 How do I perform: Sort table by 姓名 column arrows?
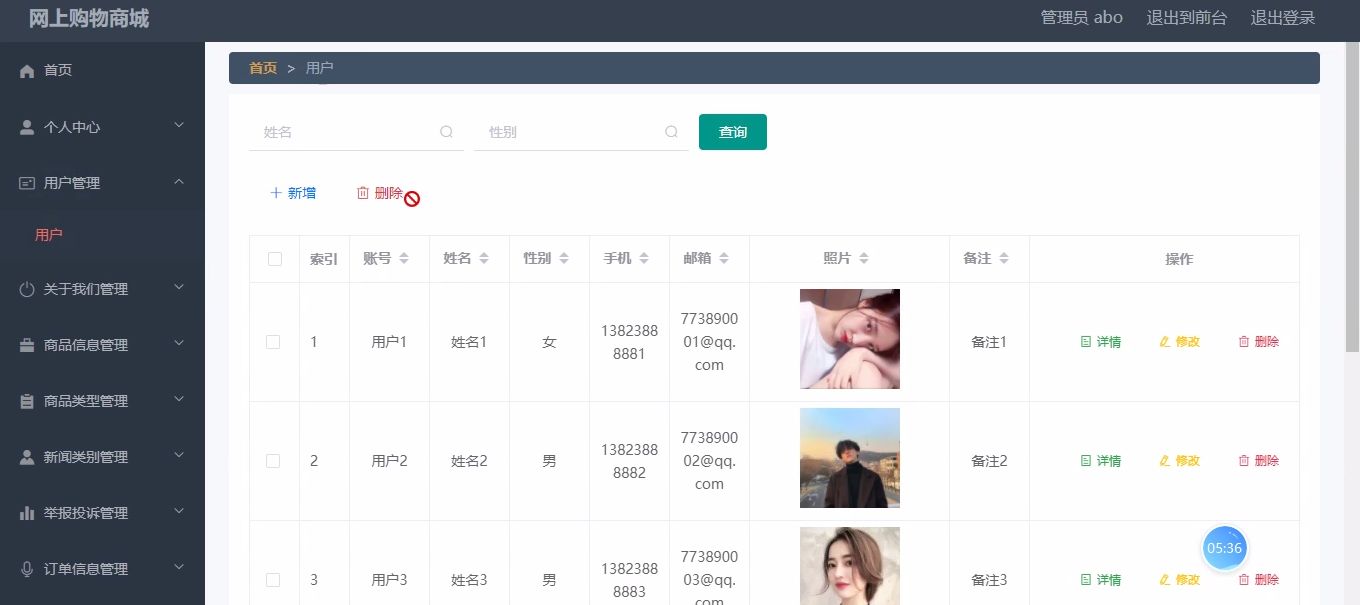(x=484, y=259)
